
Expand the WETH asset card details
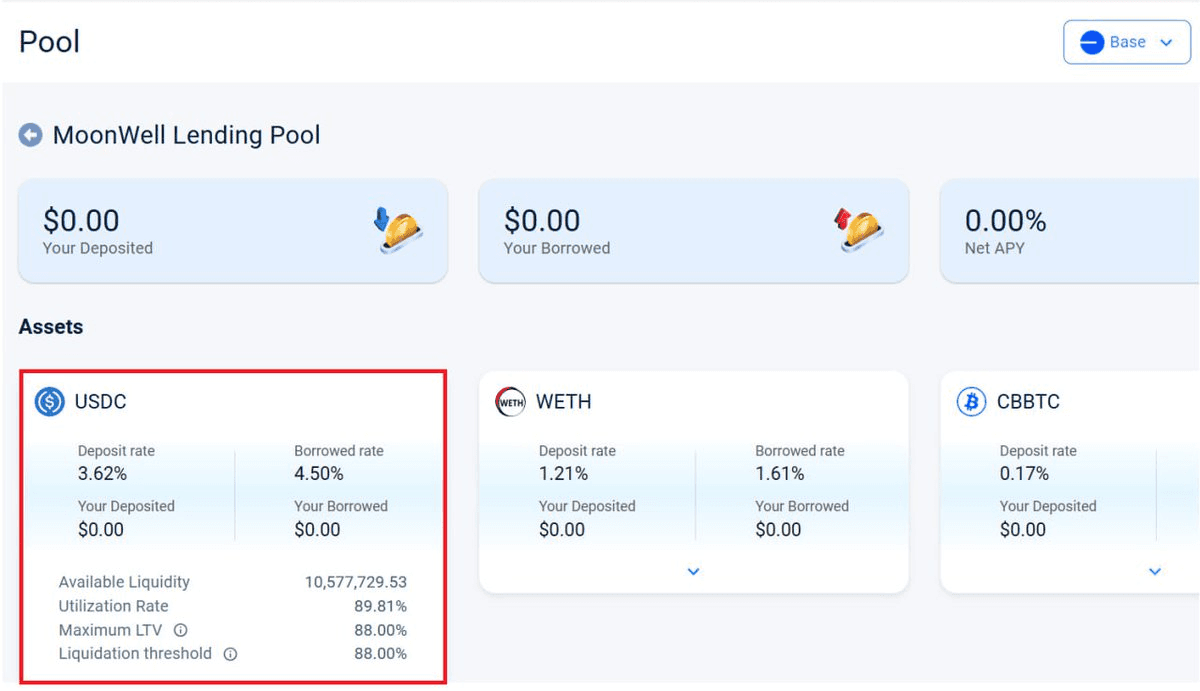pos(693,572)
